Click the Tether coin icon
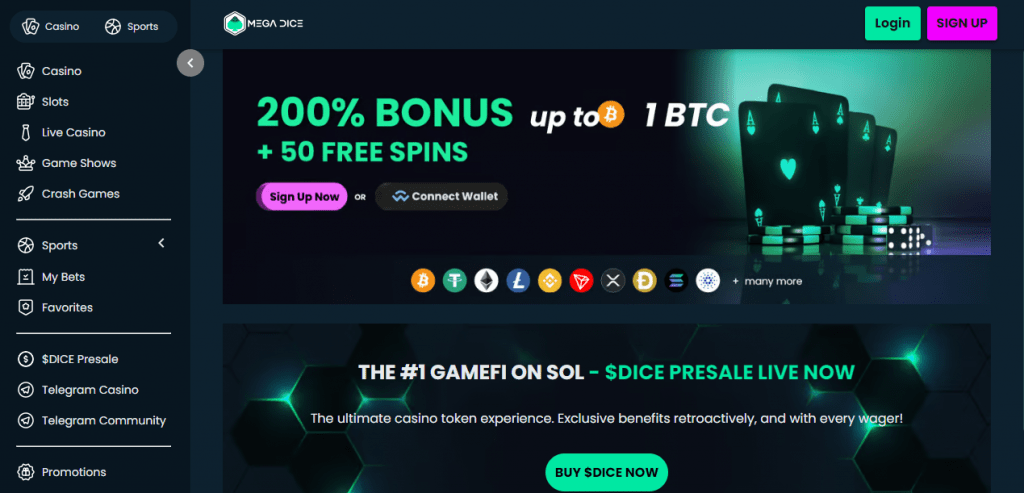This screenshot has width=1024, height=493. tap(455, 281)
